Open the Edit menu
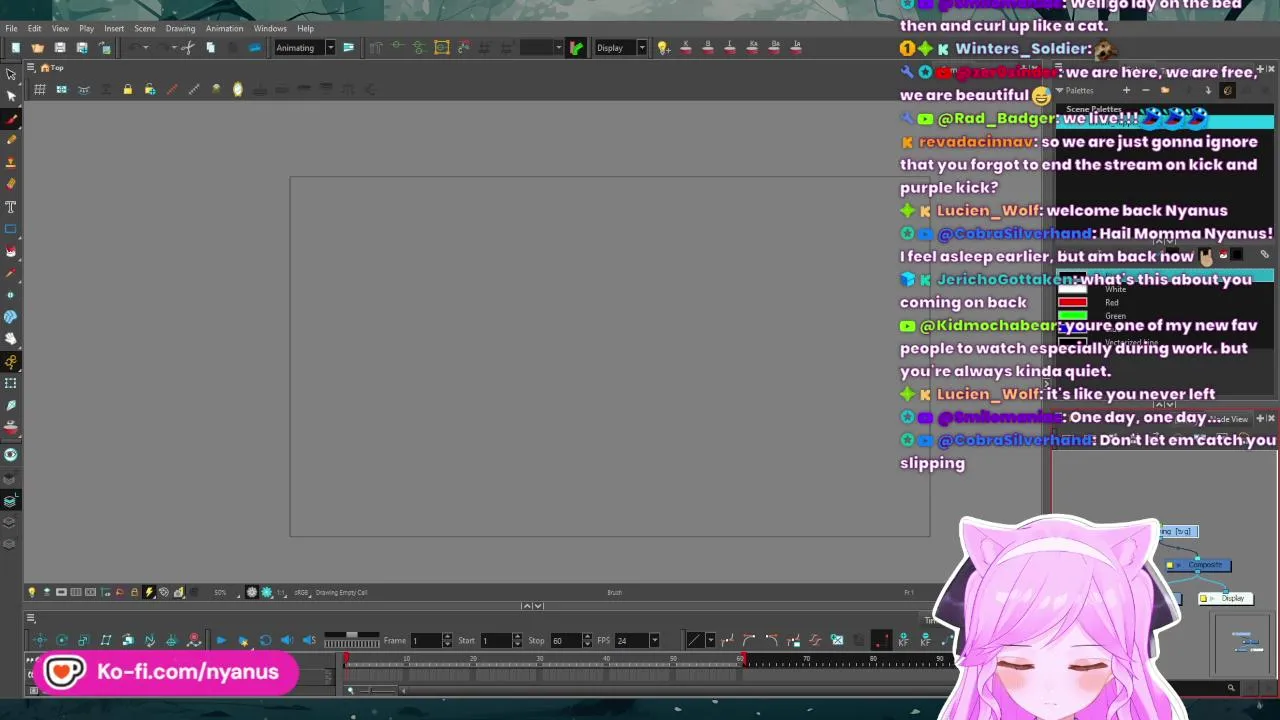 click(34, 28)
